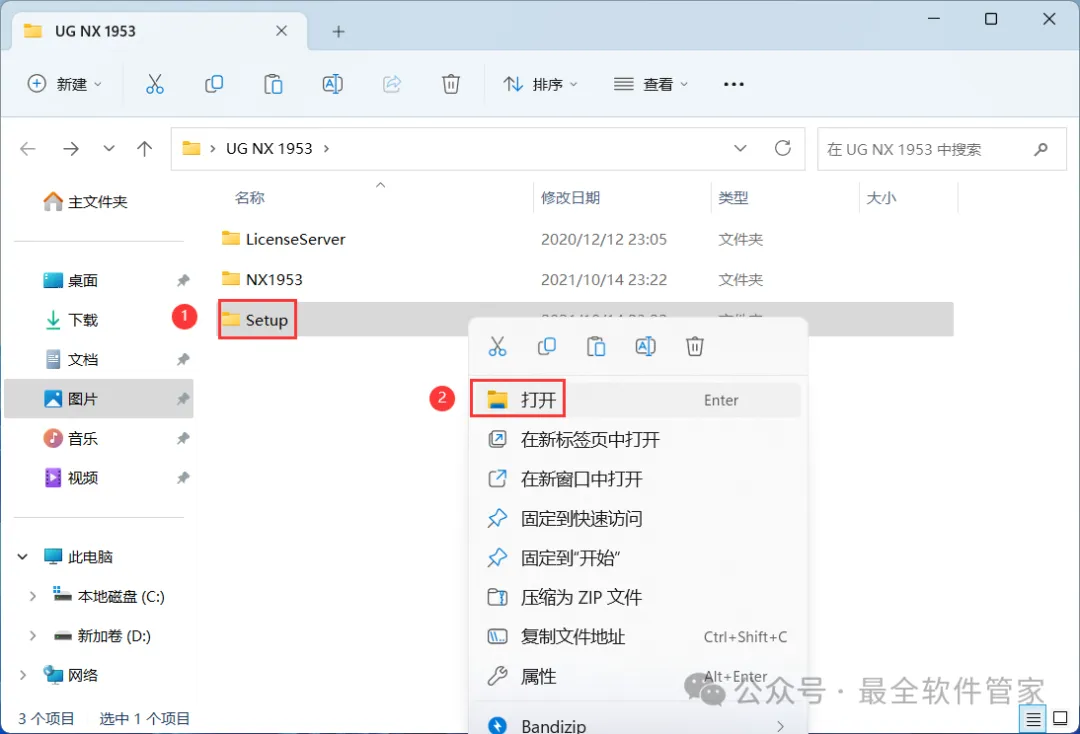The image size is (1080, 734).
Task: Click UG NX 1953 breadcrumb in address bar
Action: 269,149
